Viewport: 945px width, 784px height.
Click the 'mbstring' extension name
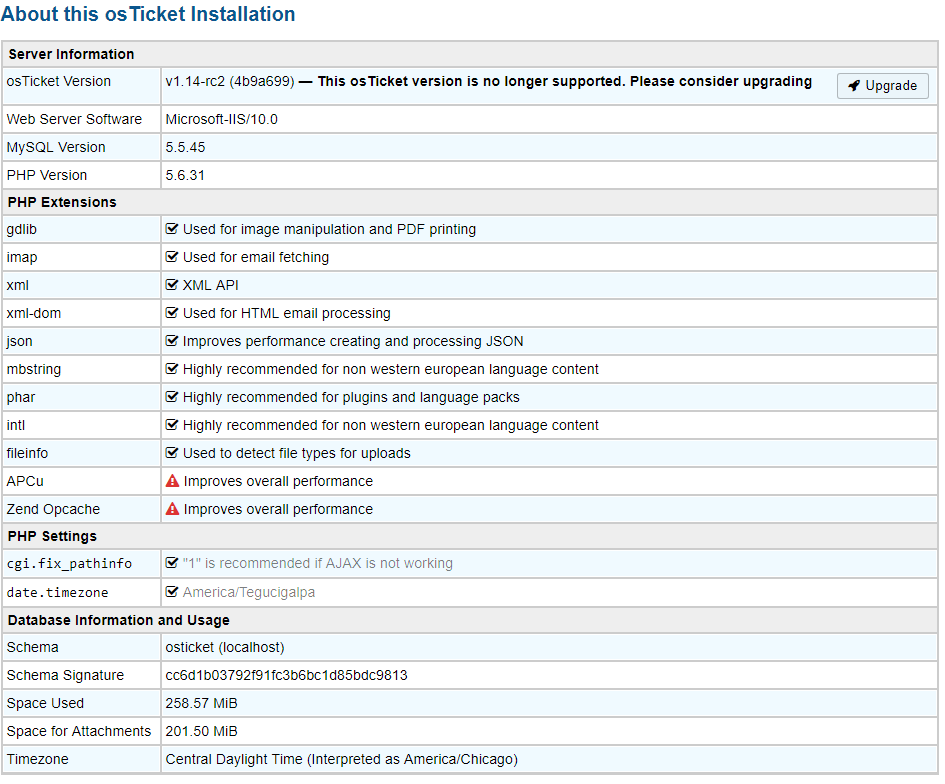(x=34, y=369)
